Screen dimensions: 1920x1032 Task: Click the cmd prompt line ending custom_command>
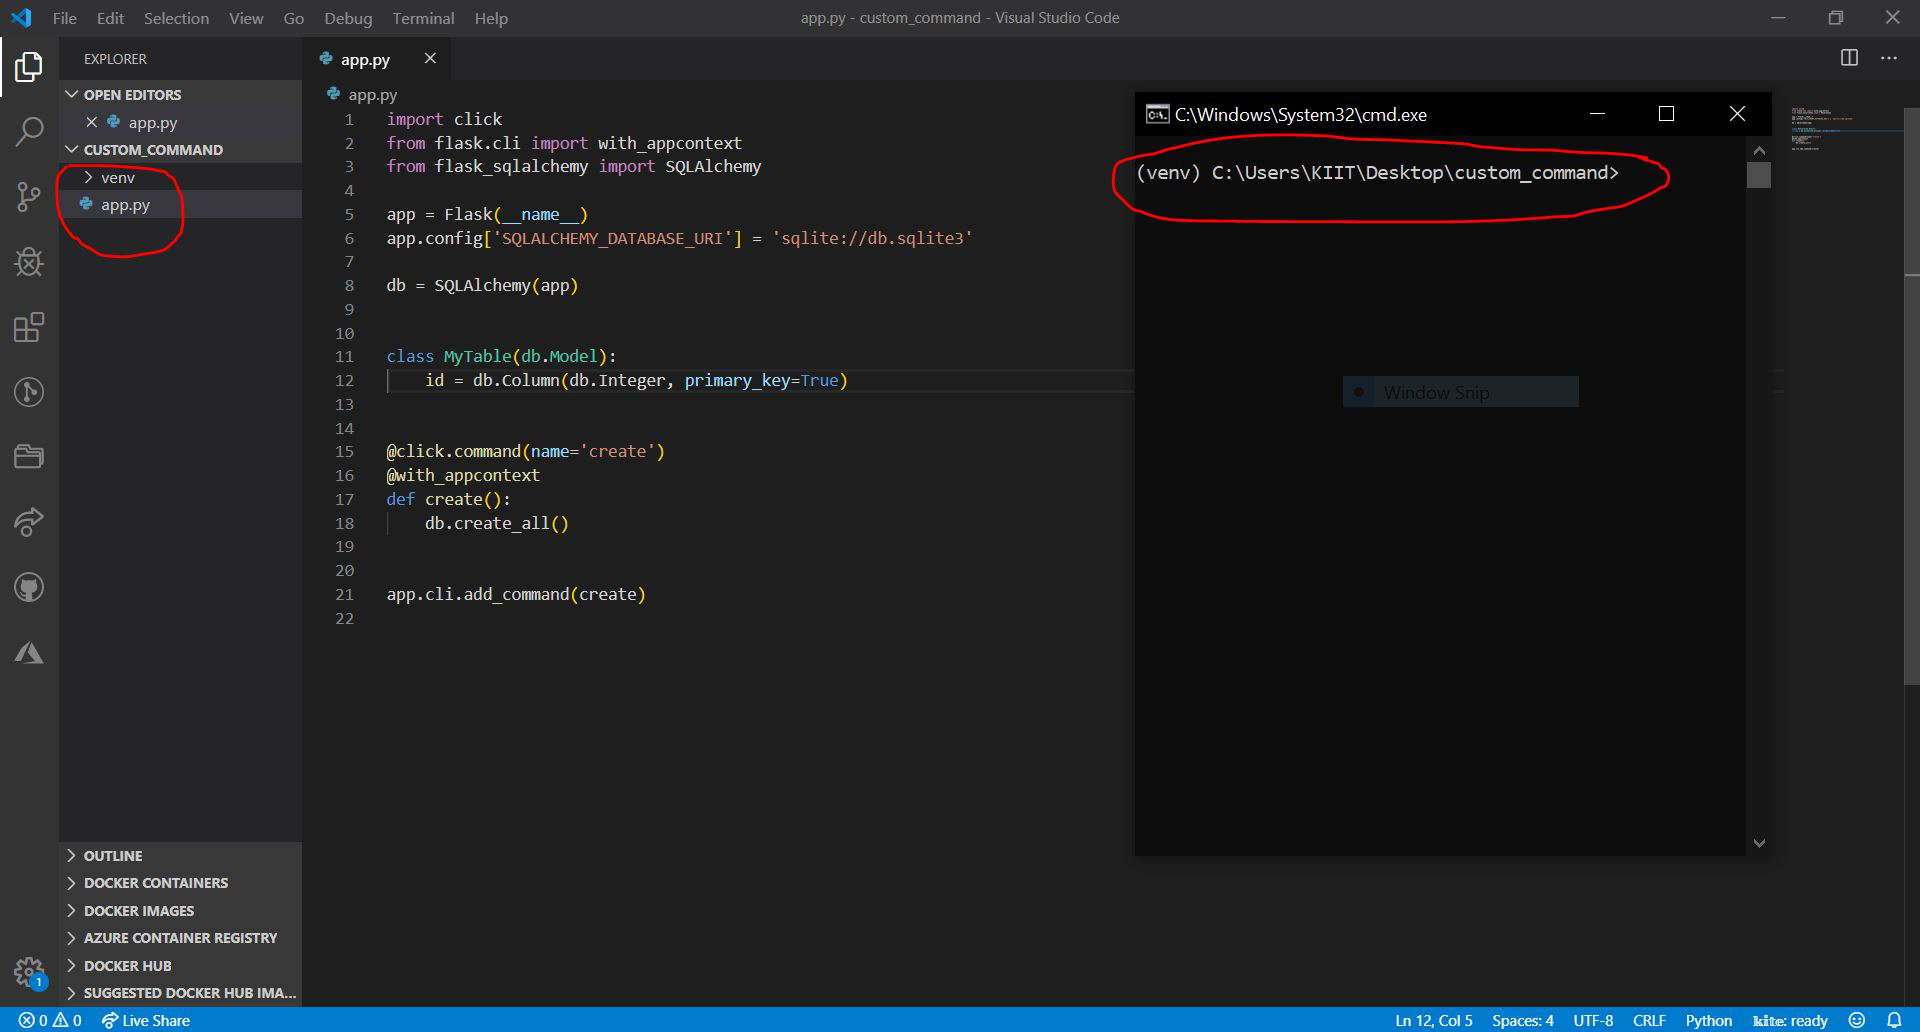point(1377,173)
